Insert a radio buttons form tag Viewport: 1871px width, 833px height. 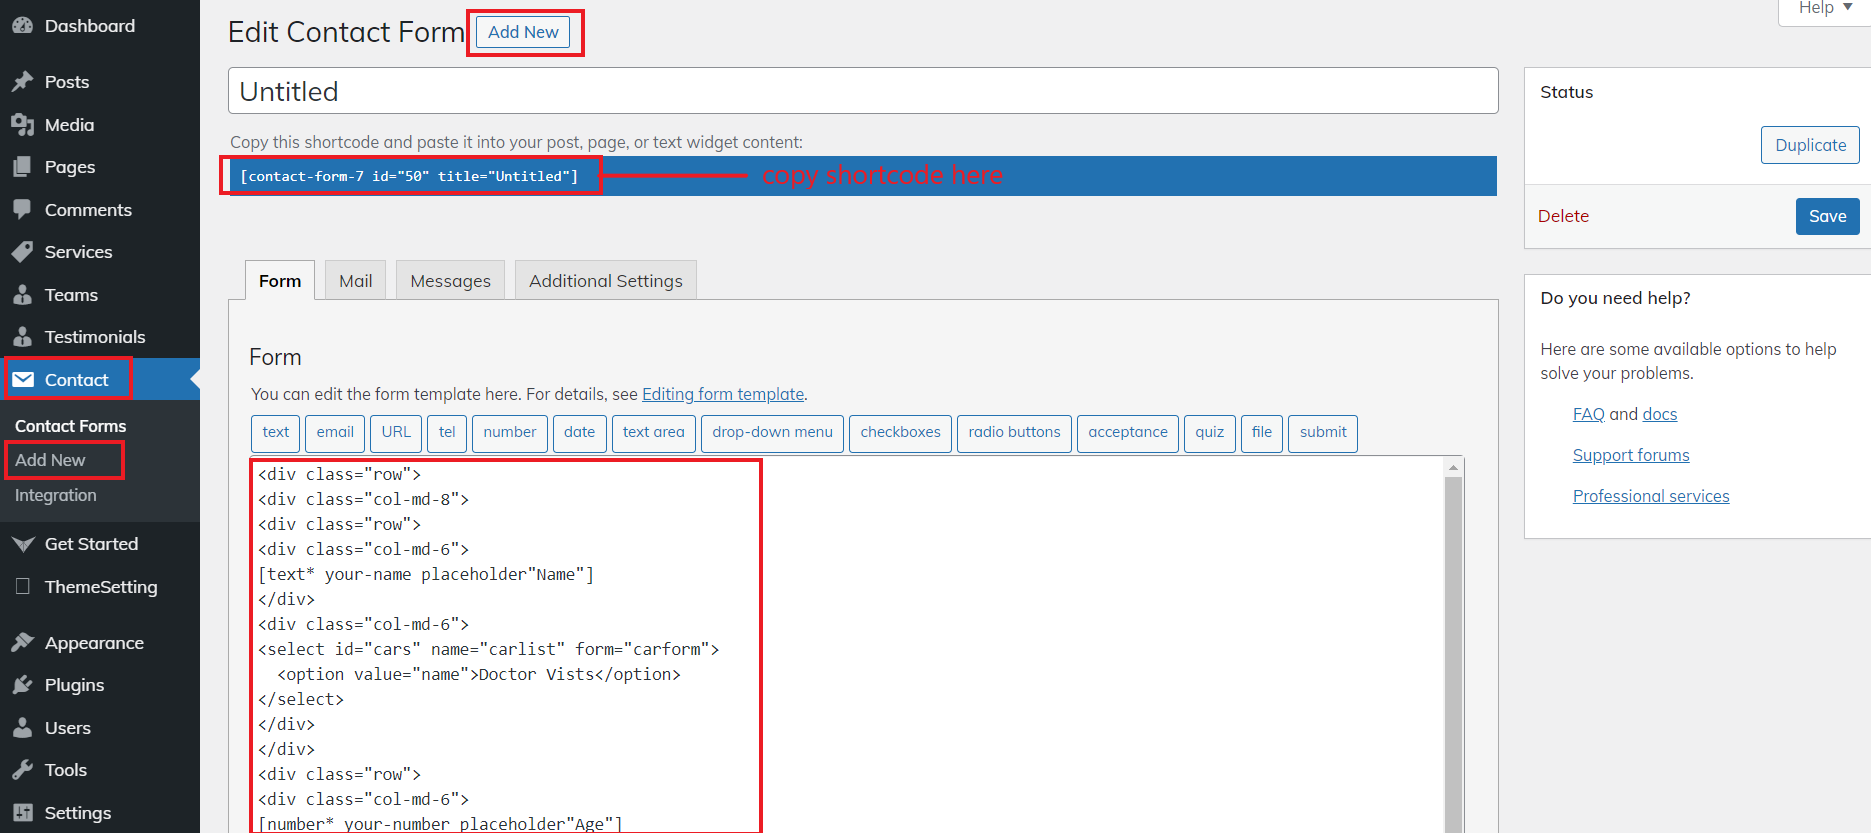1014,433
